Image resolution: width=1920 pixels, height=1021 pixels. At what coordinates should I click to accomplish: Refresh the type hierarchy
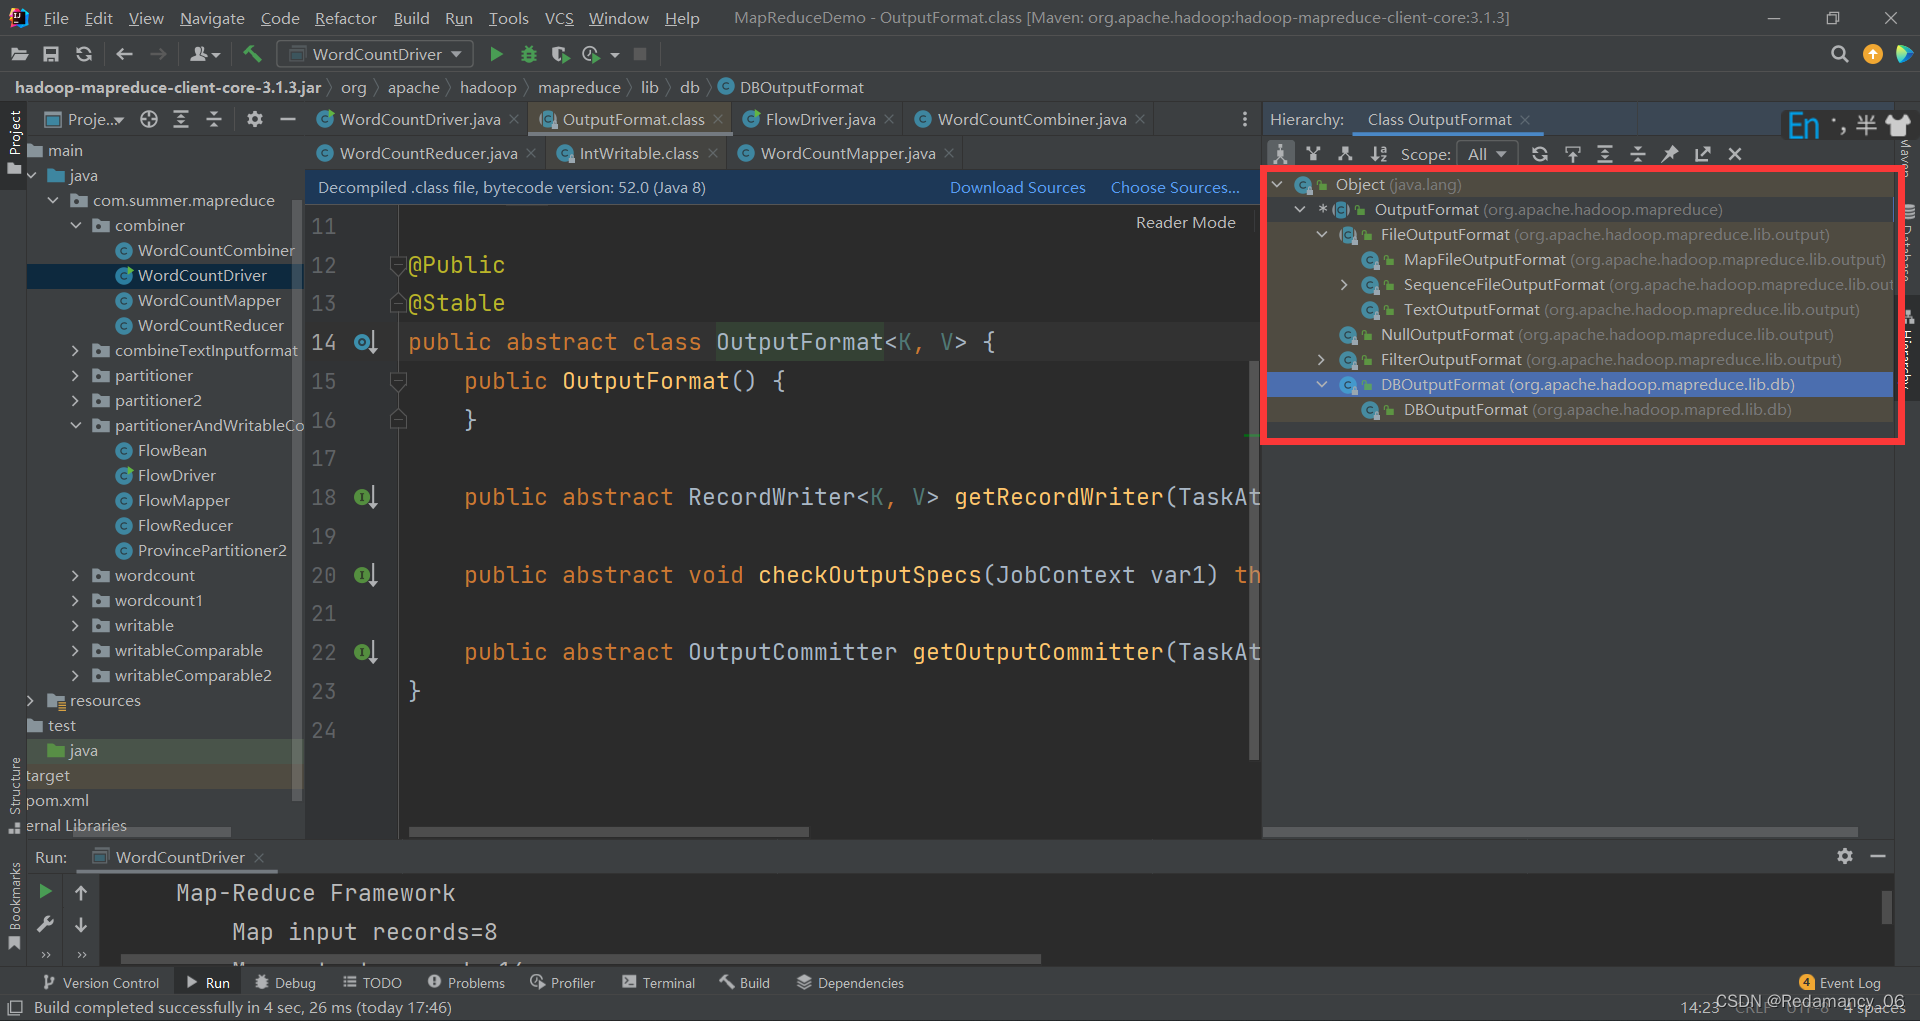(1539, 153)
